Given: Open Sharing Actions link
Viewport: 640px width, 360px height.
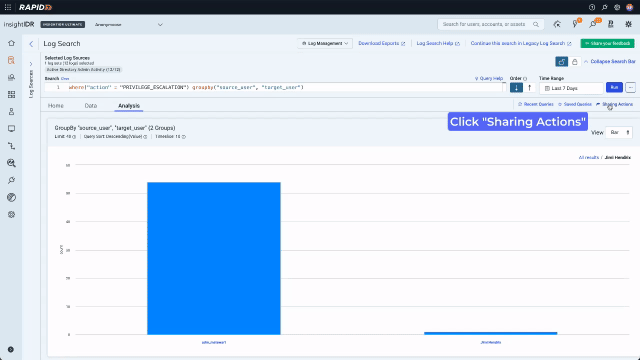Looking at the screenshot, I should click(615, 104).
